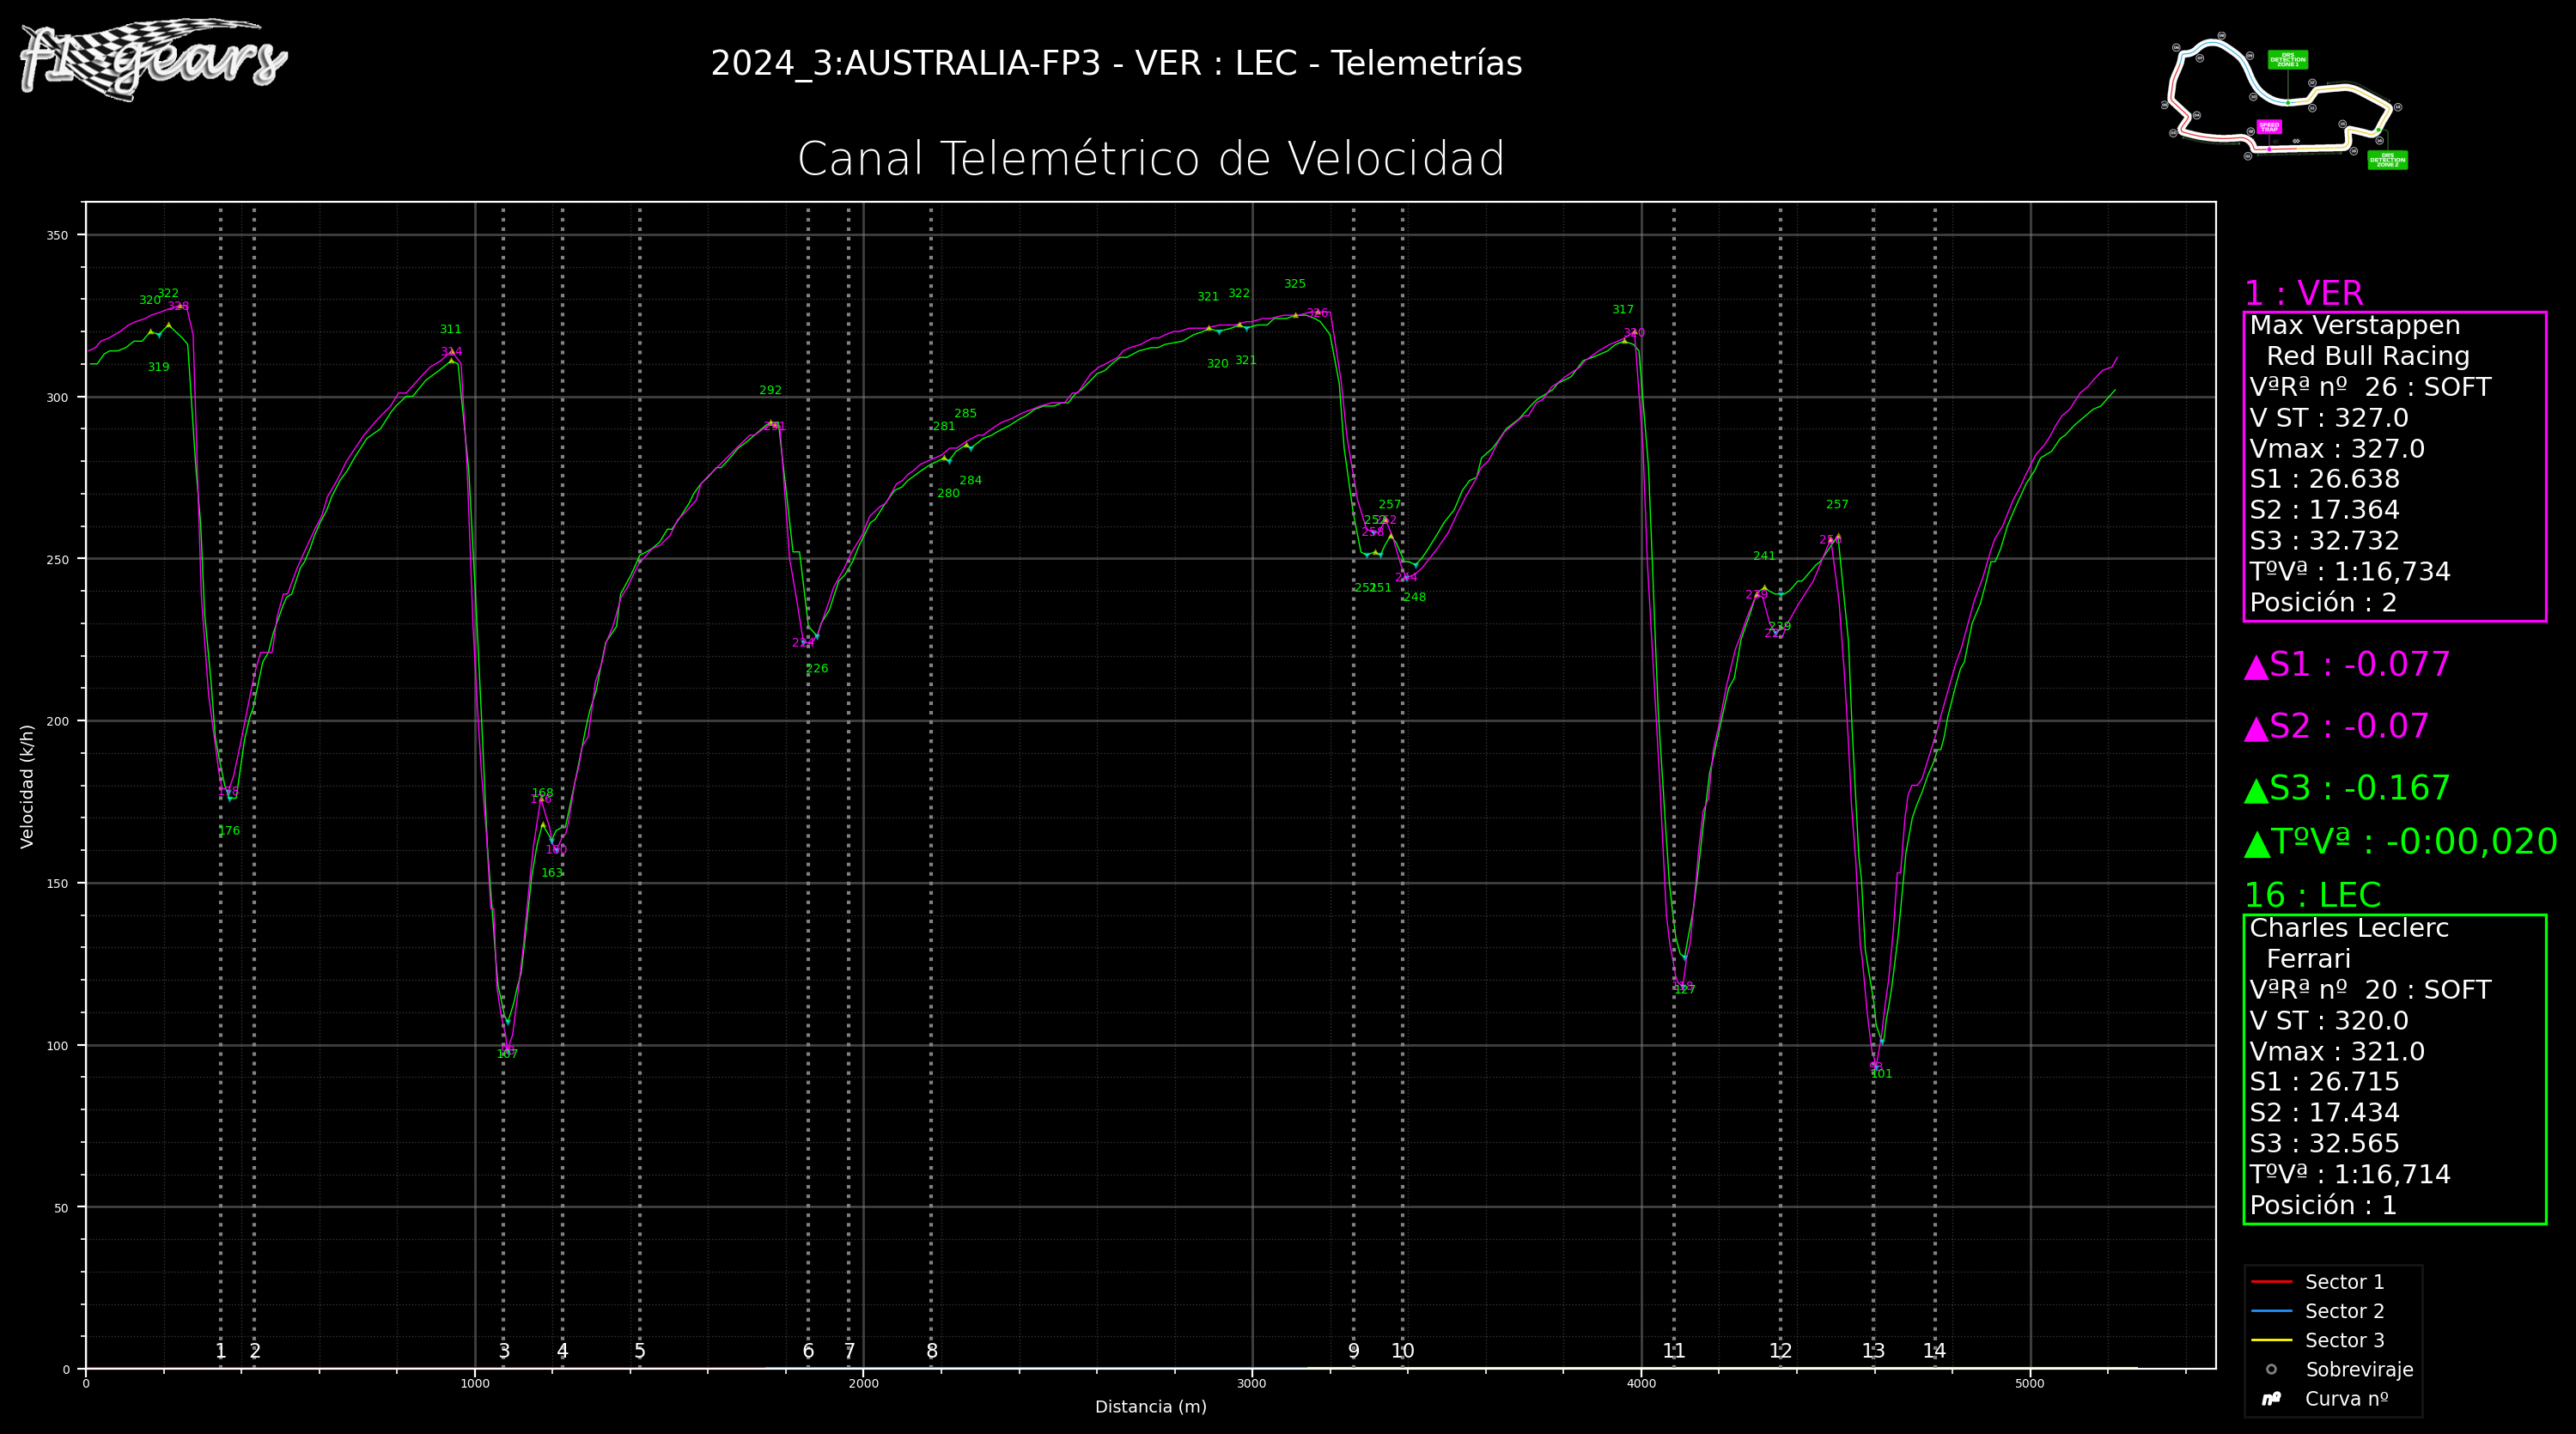Select the '1 : VER' driver heading
Viewport: 2576px width, 1434px height.
tap(2303, 293)
